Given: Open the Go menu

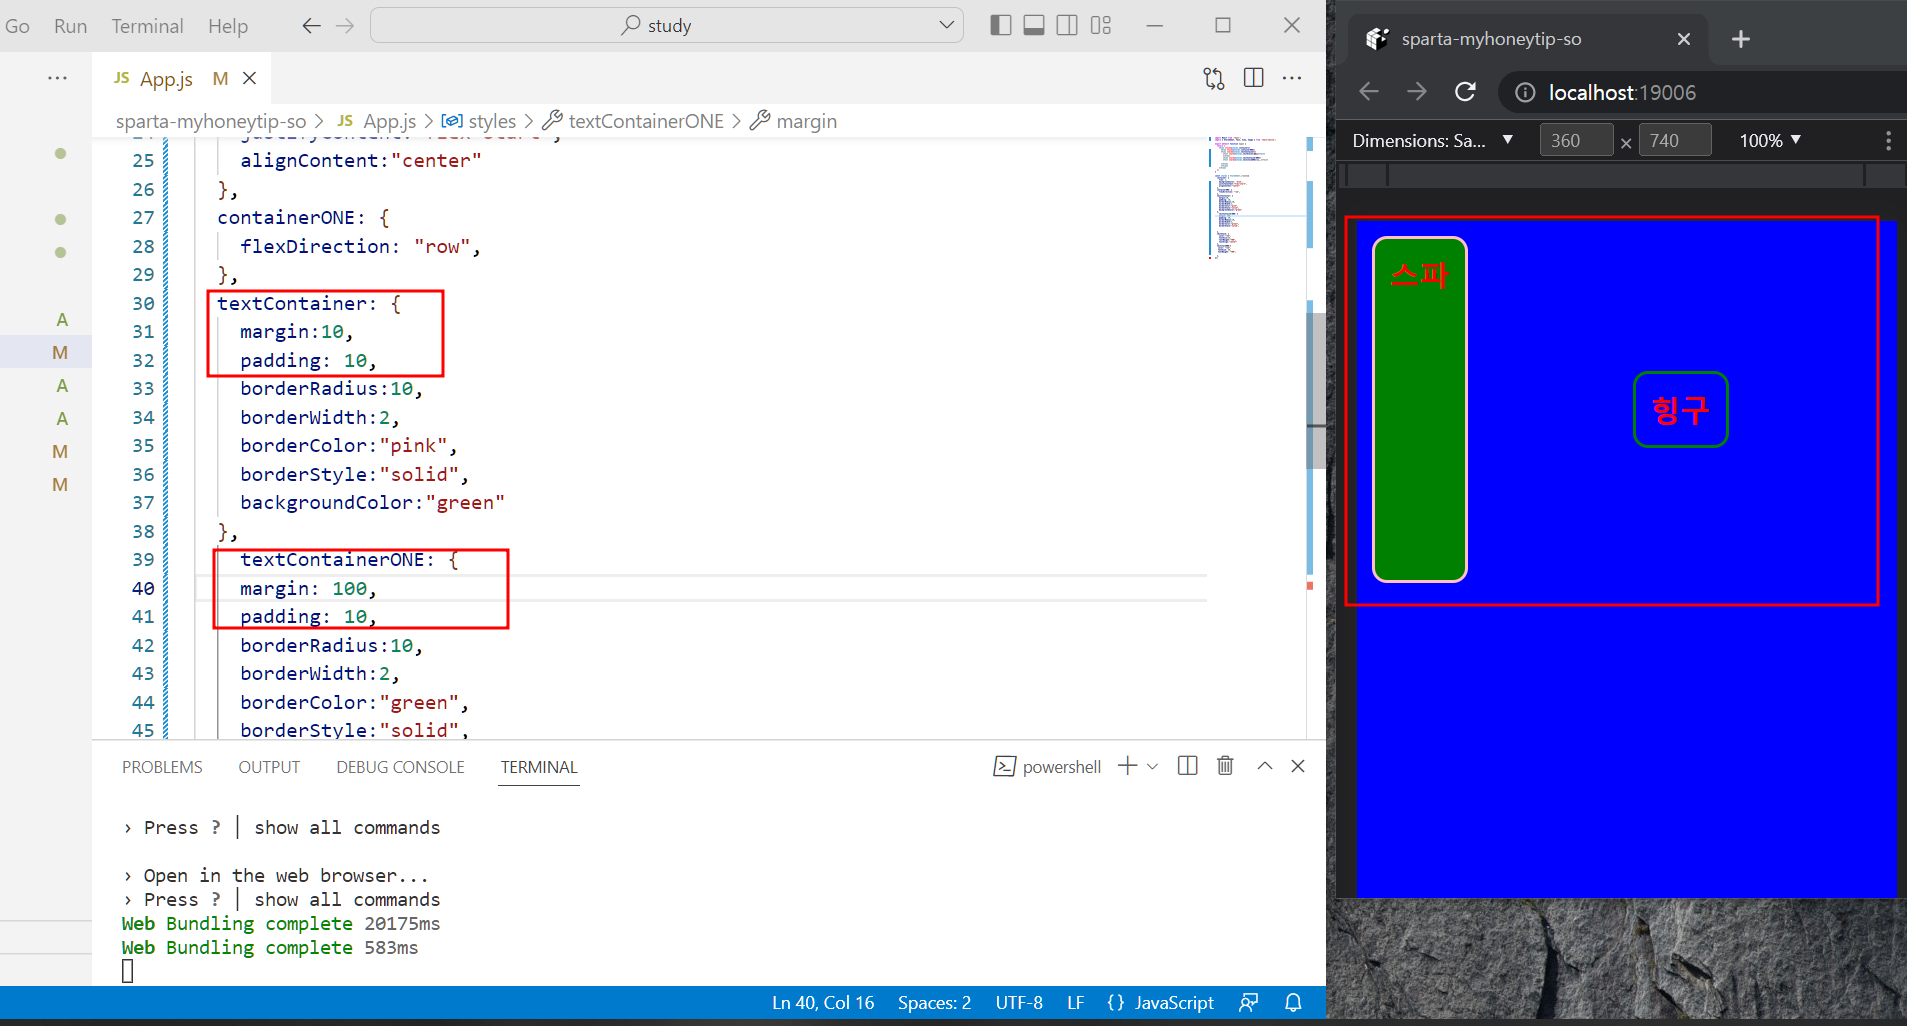Looking at the screenshot, I should (x=17, y=26).
